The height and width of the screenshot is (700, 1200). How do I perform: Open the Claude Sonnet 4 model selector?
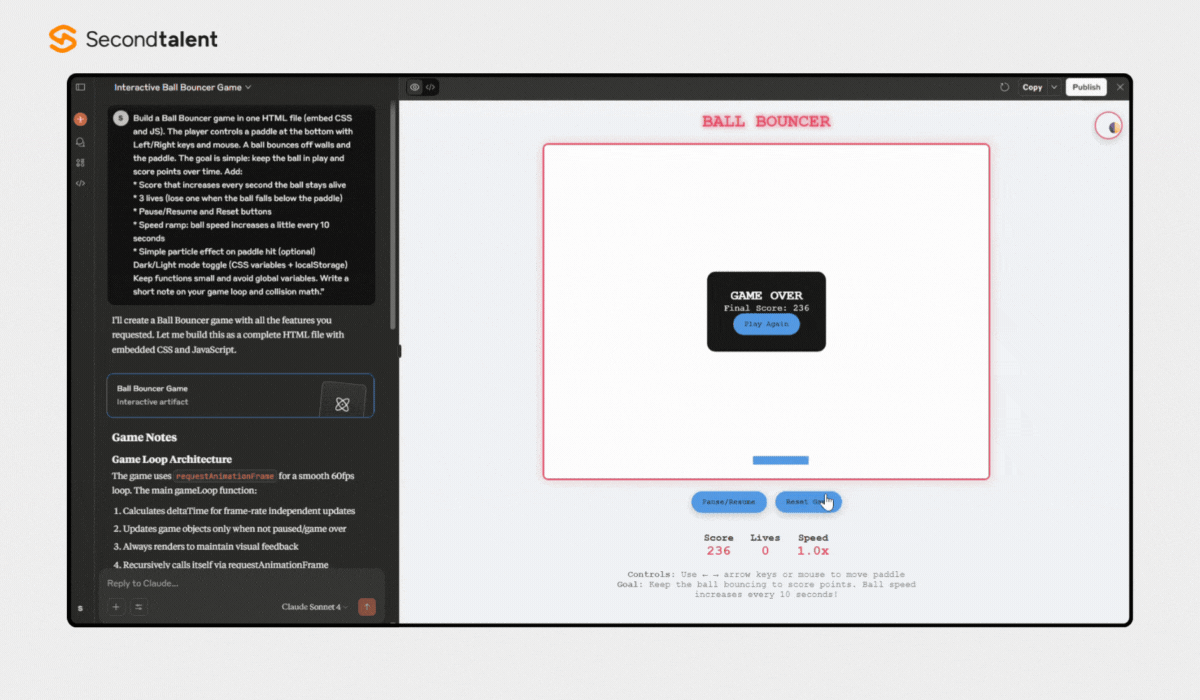[315, 607]
